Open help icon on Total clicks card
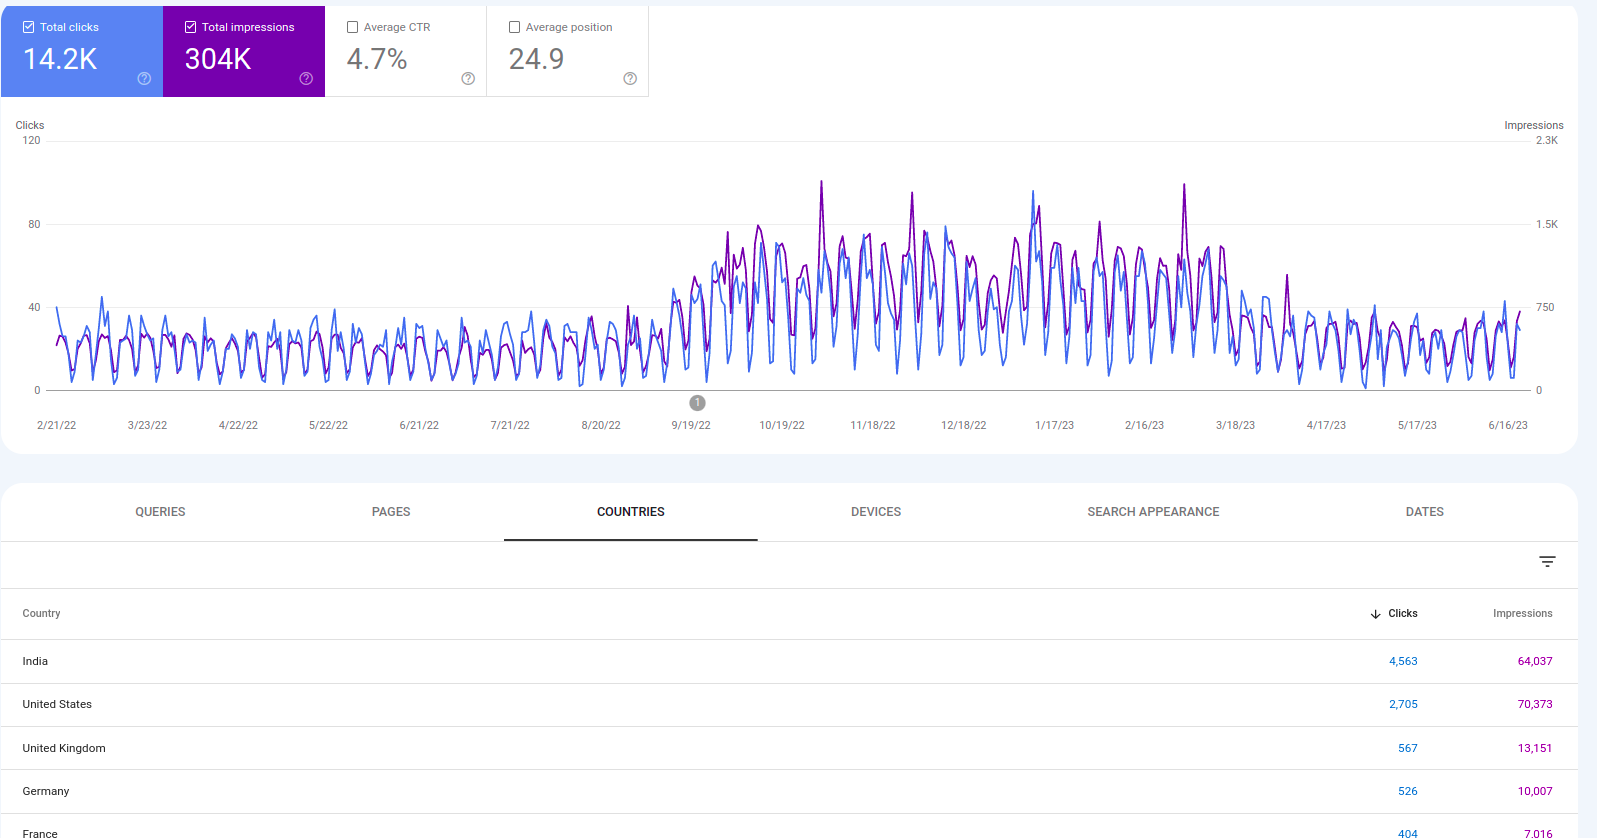This screenshot has height=838, width=1597. (x=144, y=79)
